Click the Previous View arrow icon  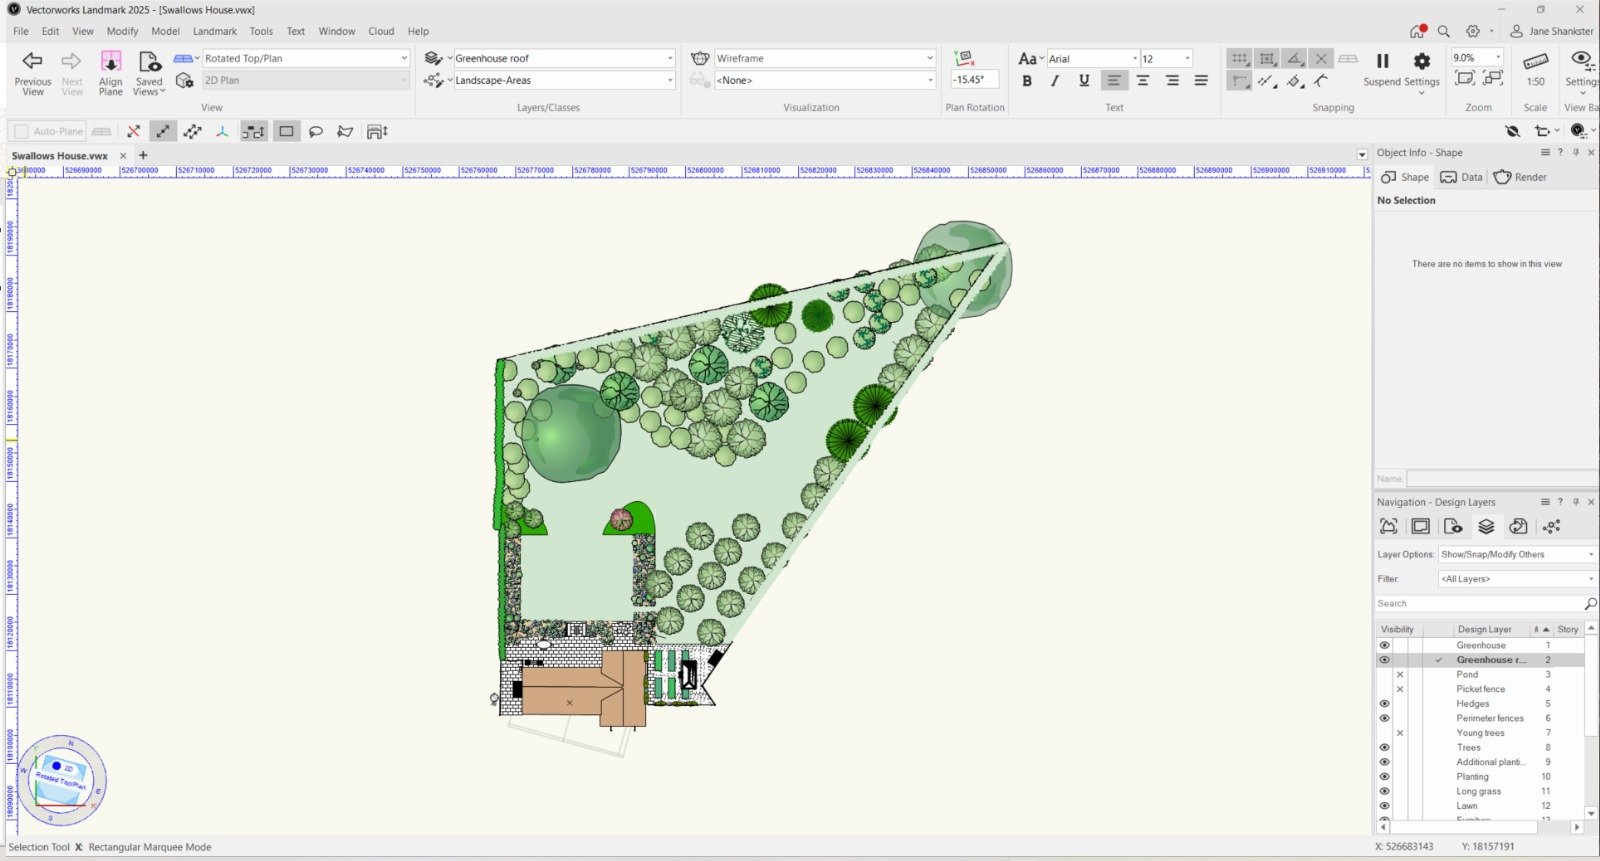[32, 61]
